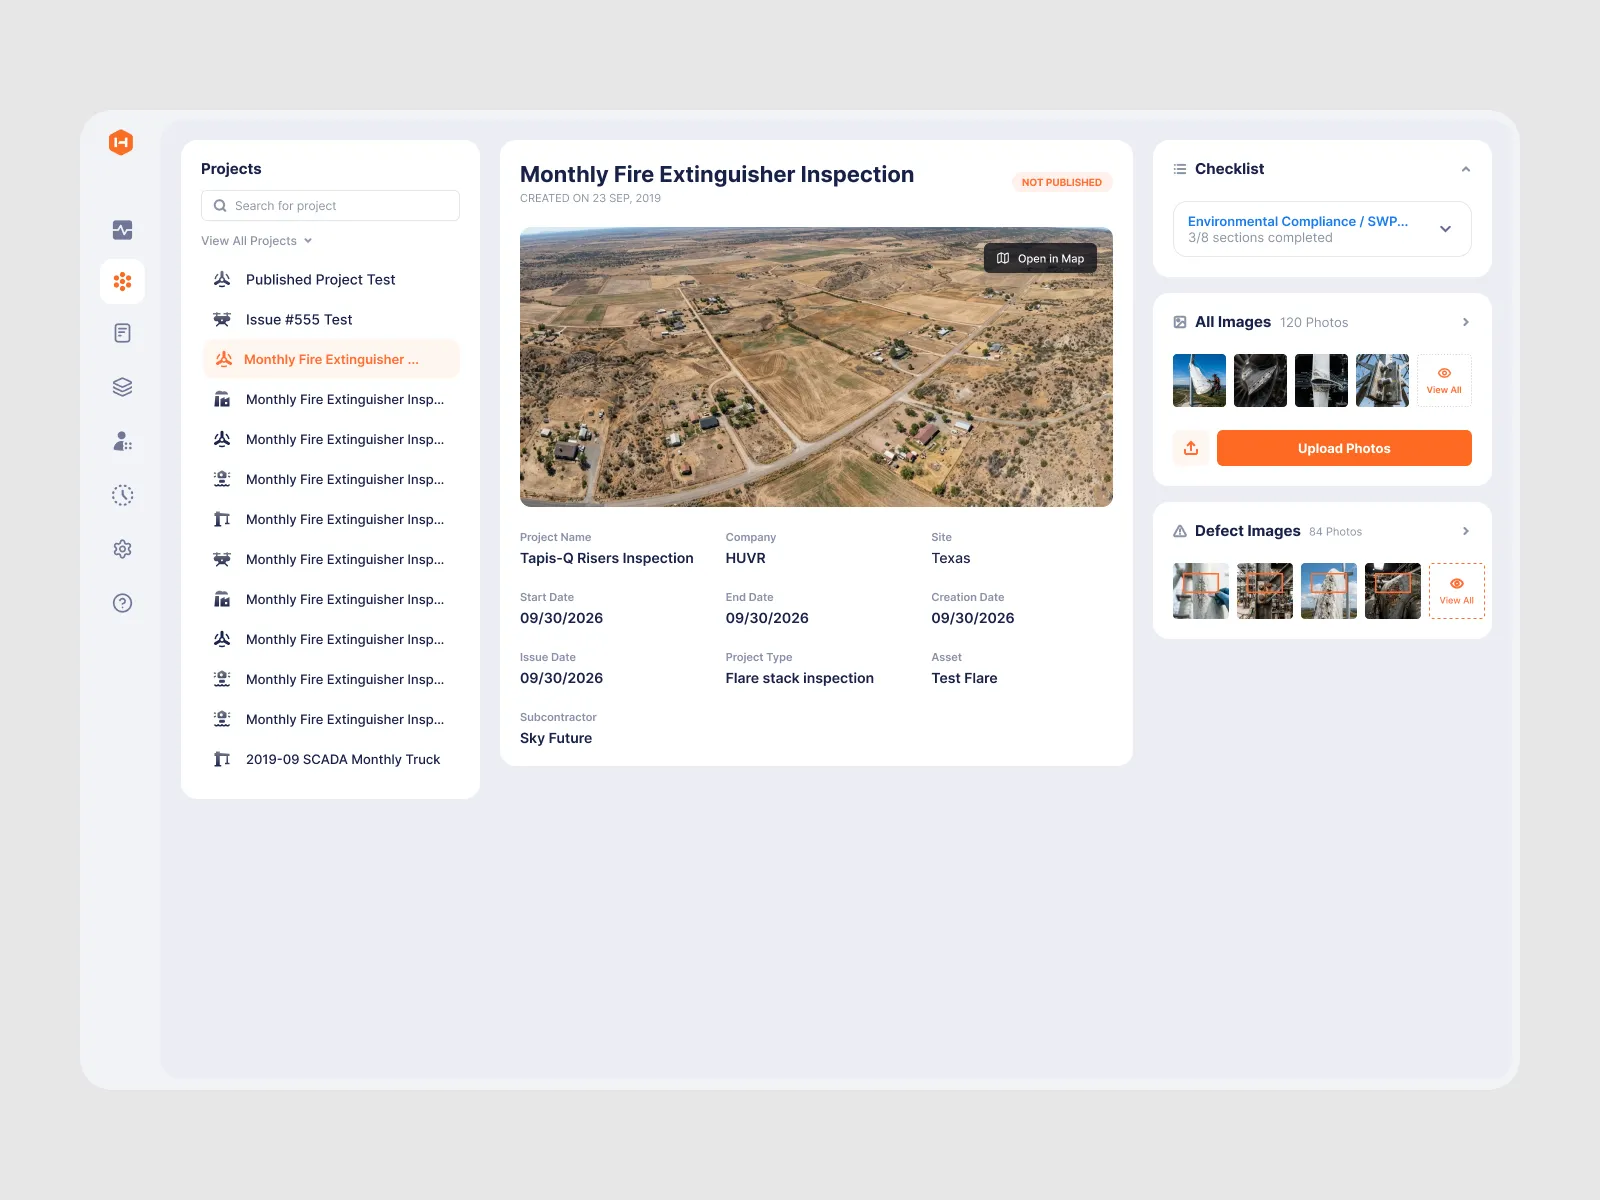
Task: Click Tapis-Q Risers Inspection project name
Action: tap(607, 559)
